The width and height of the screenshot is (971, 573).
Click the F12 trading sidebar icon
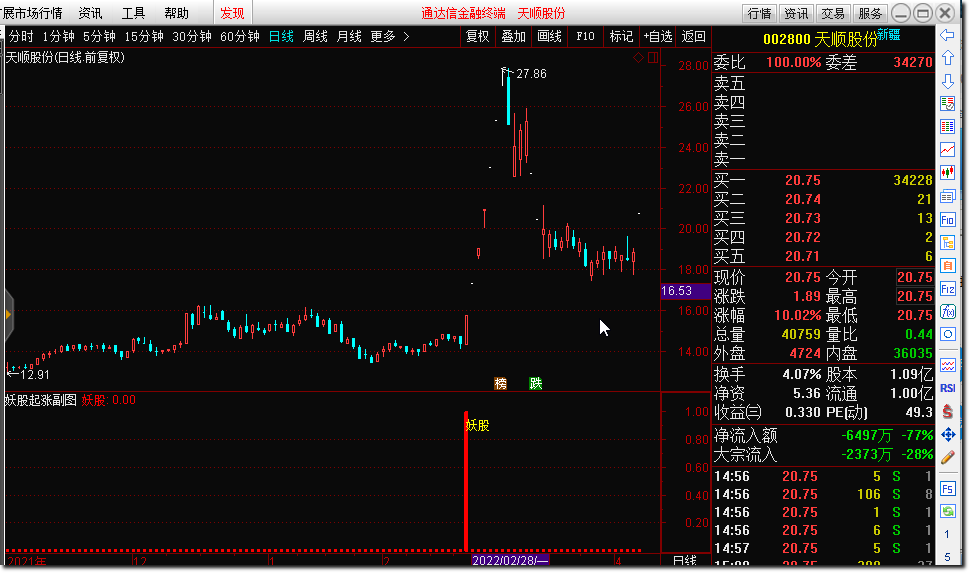click(x=947, y=289)
